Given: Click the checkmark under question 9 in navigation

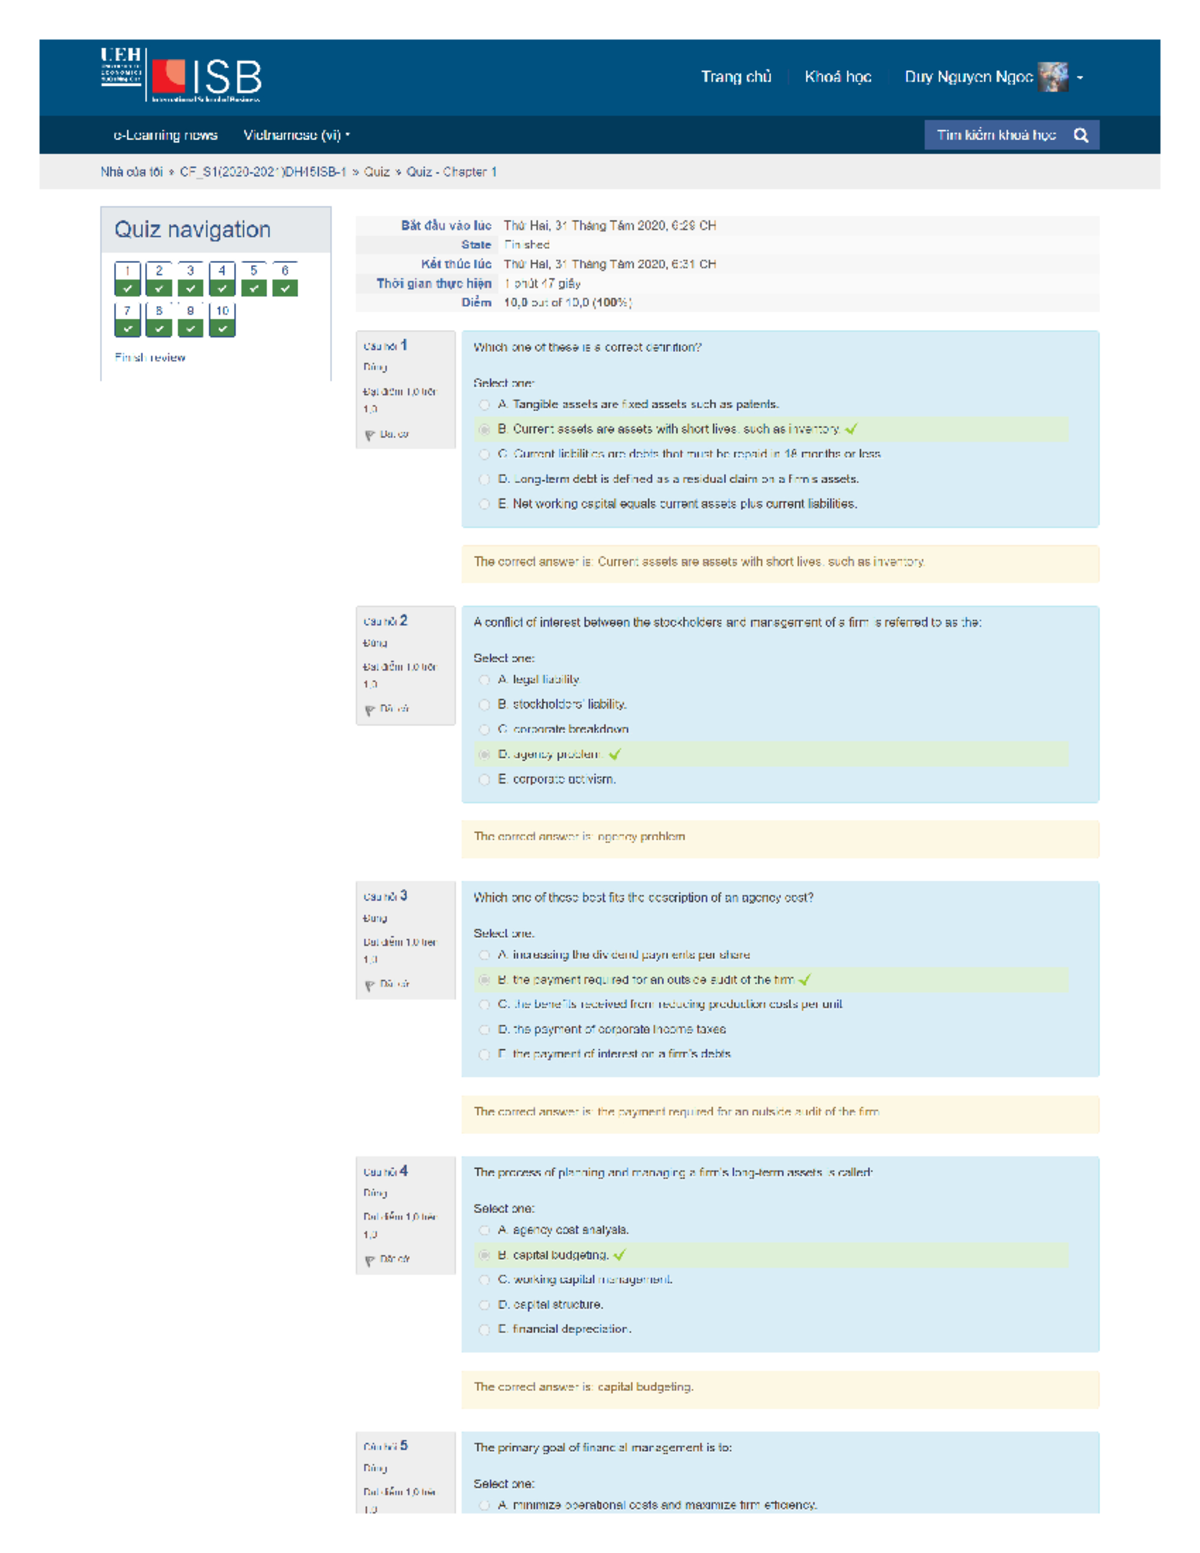Looking at the screenshot, I should [x=189, y=327].
